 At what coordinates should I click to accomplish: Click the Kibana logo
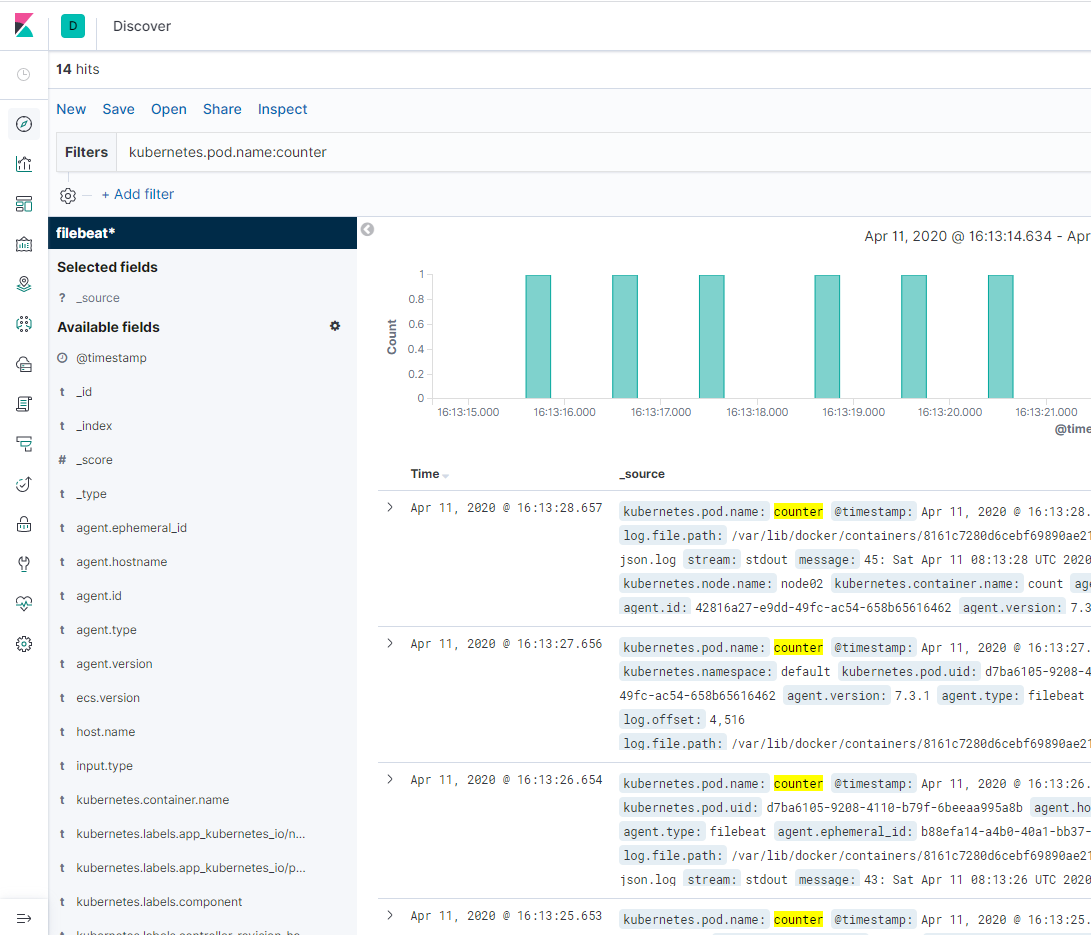(x=24, y=26)
